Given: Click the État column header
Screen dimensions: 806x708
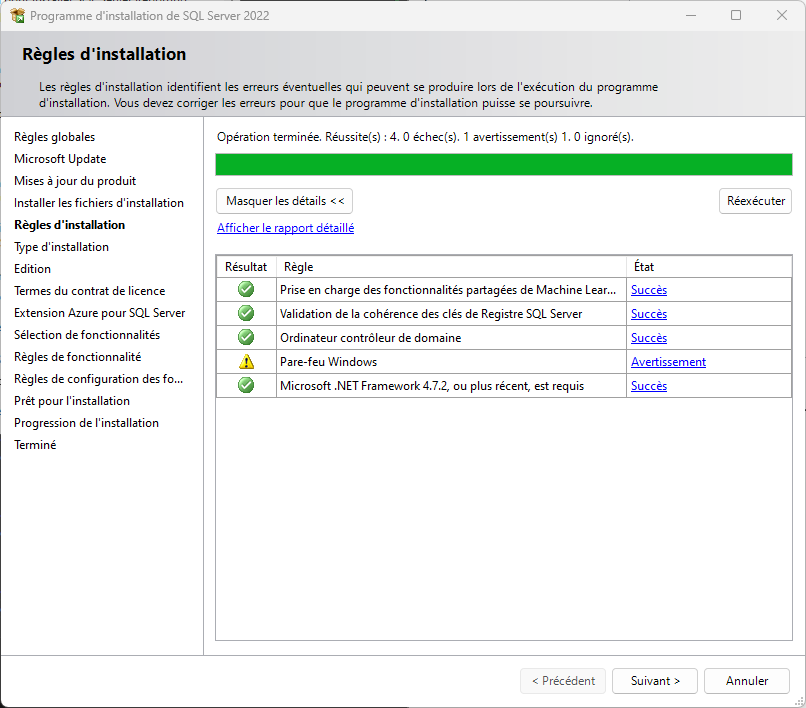Looking at the screenshot, I should tap(709, 267).
